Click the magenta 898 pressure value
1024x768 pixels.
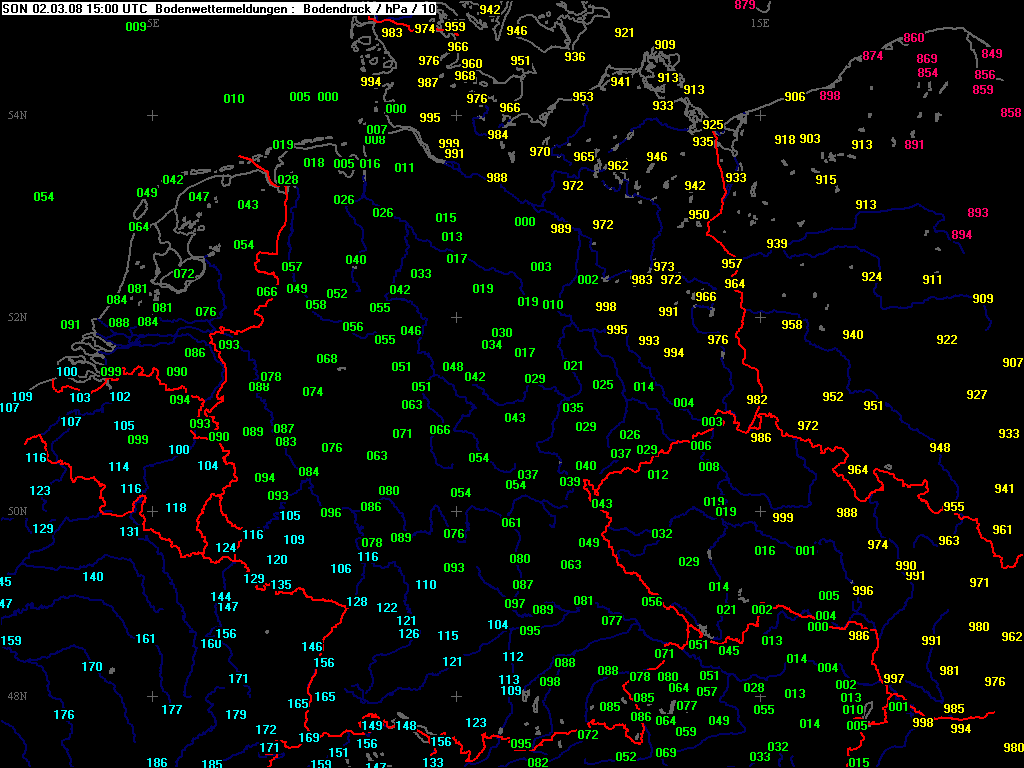829,96
